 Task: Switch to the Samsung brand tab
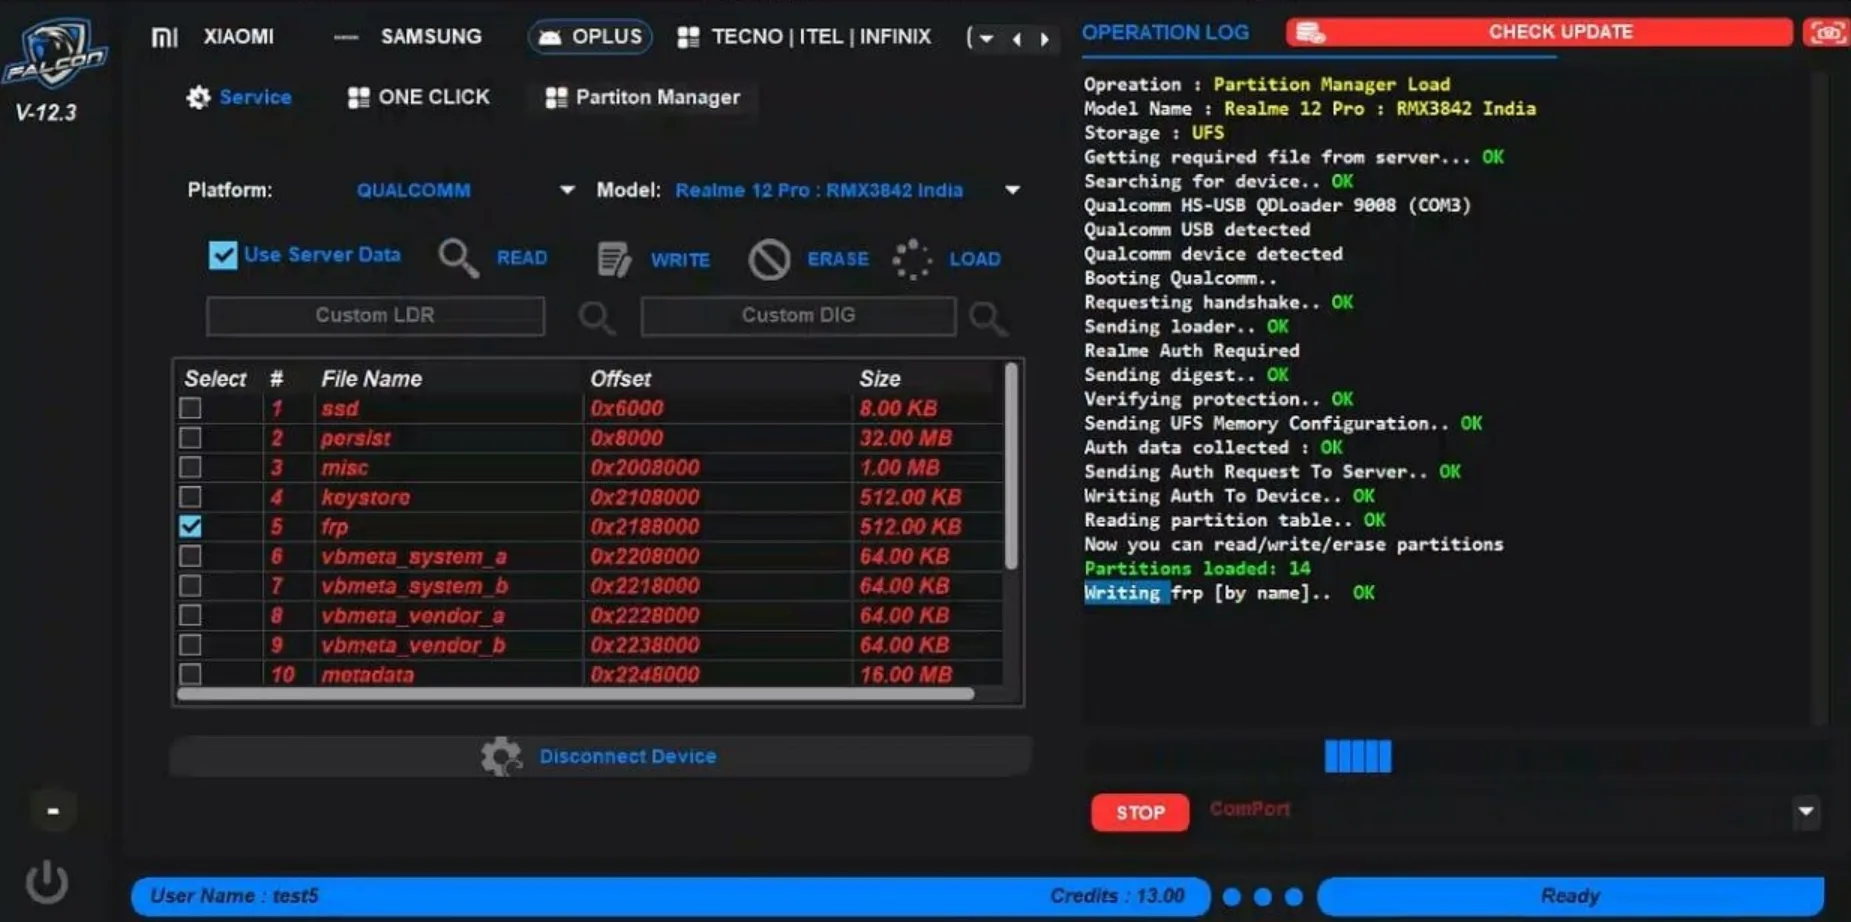(x=407, y=37)
